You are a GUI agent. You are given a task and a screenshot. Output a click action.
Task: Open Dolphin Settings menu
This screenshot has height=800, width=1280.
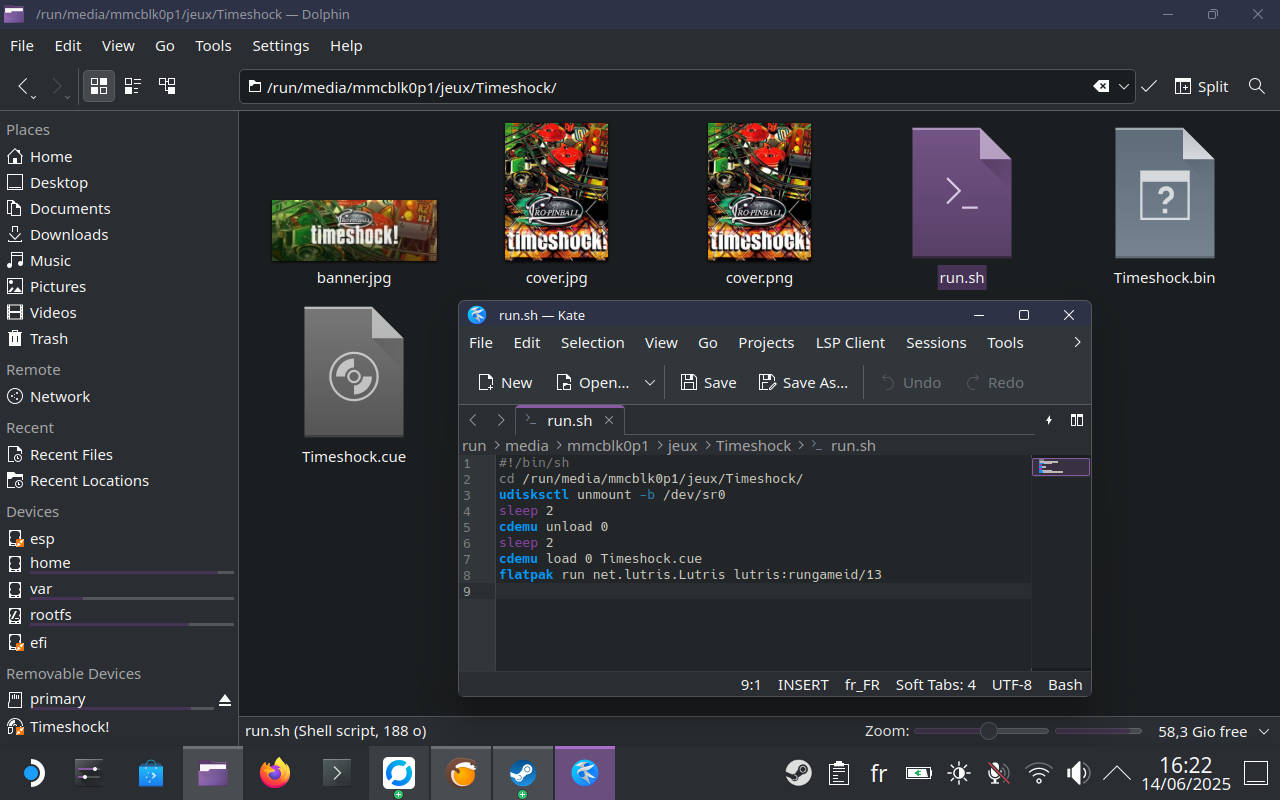(281, 46)
